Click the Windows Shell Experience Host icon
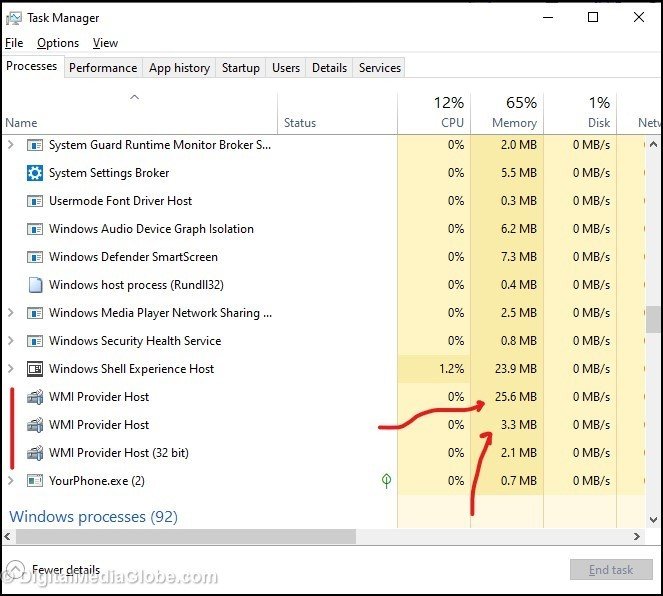This screenshot has width=663, height=596. pos(35,369)
